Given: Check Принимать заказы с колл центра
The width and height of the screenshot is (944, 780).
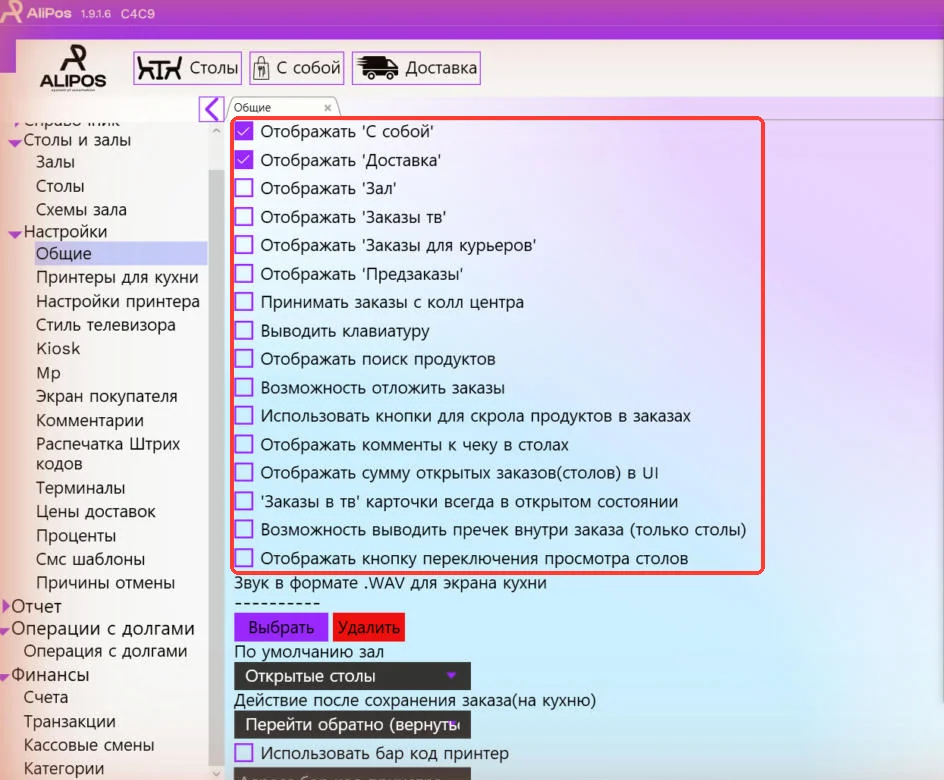Looking at the screenshot, I should (x=244, y=302).
